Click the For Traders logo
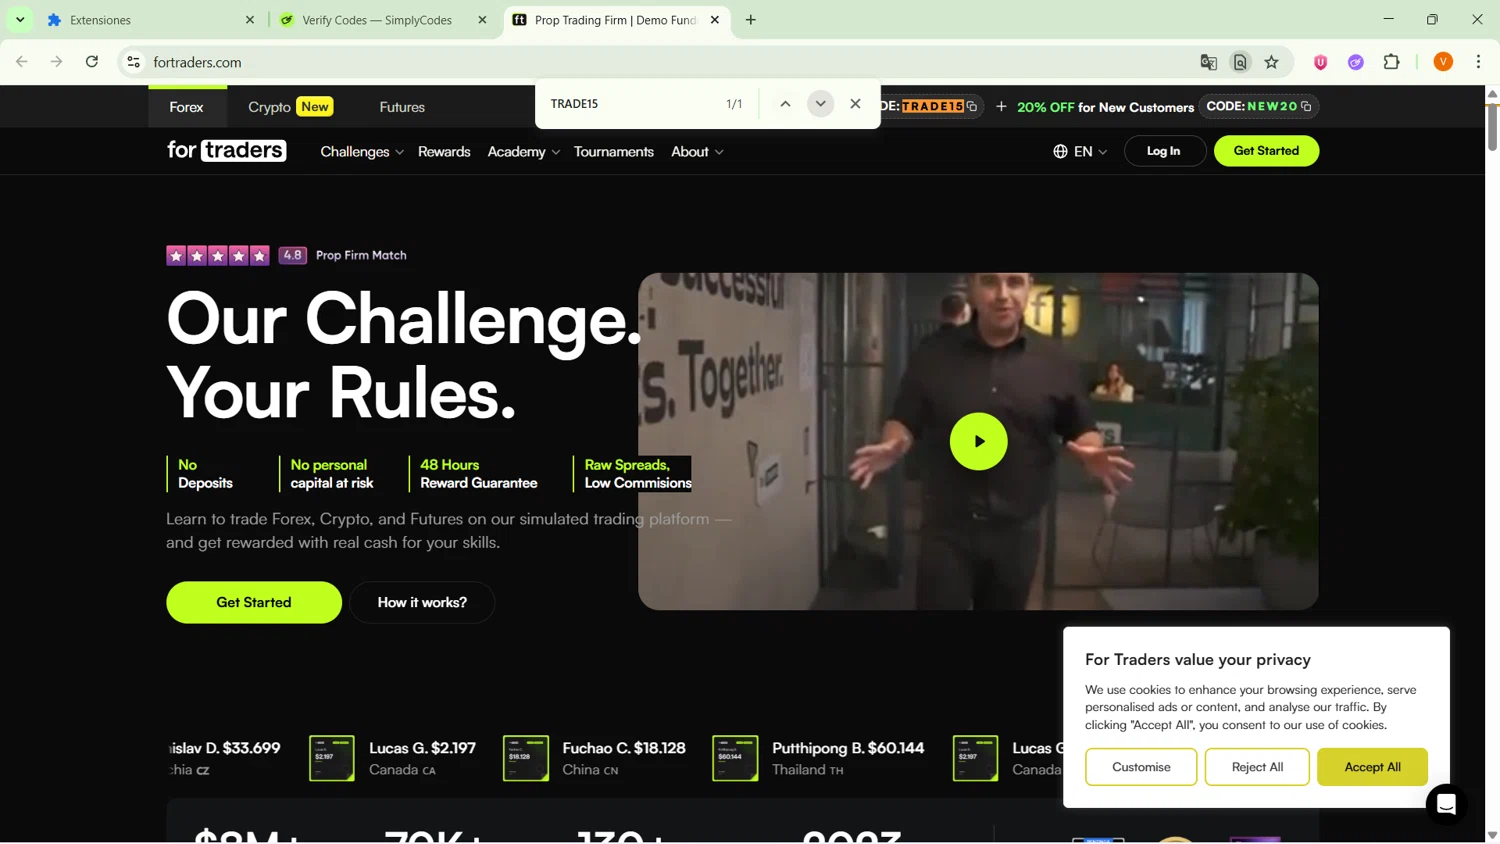This screenshot has height=844, width=1500. 227,151
